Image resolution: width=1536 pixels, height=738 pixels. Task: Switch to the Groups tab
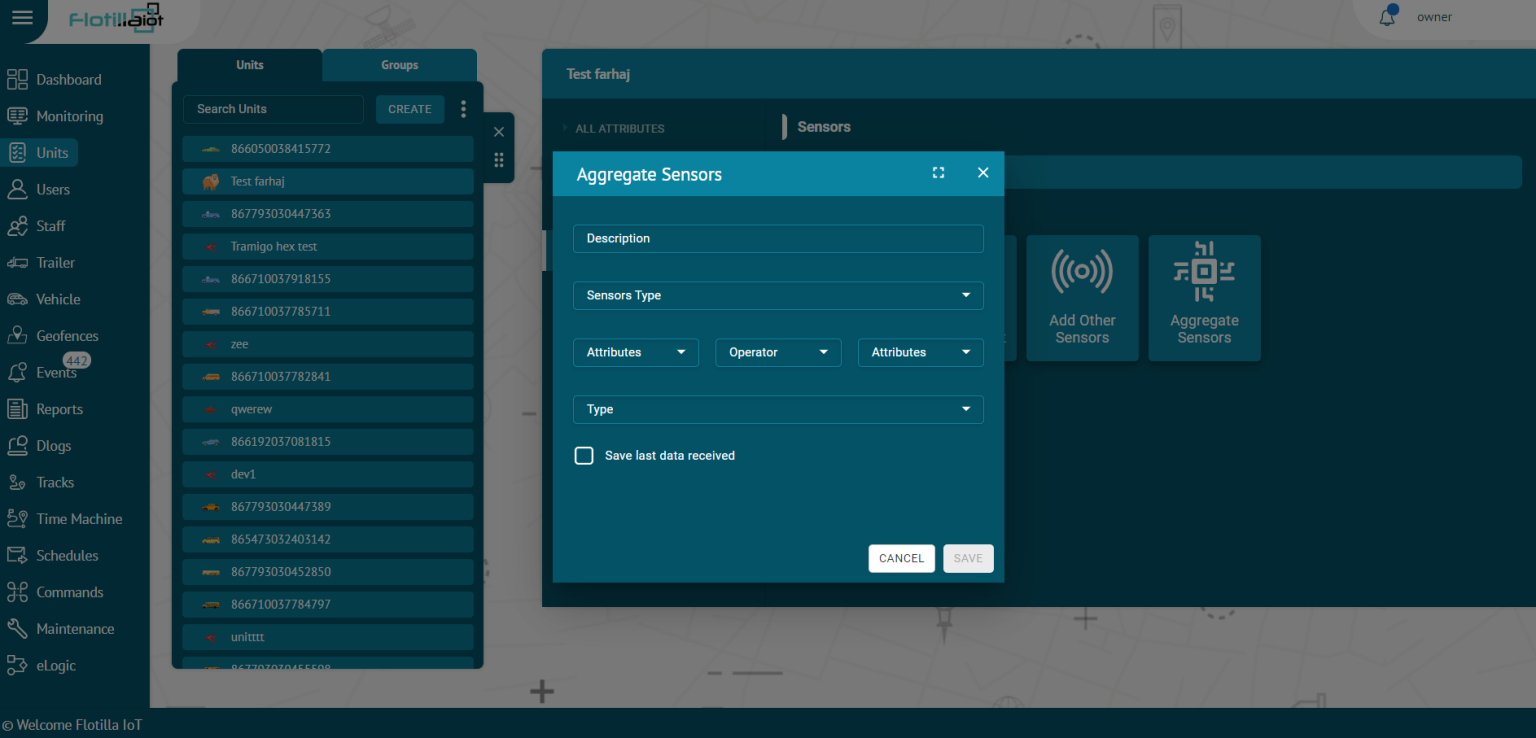(x=399, y=65)
